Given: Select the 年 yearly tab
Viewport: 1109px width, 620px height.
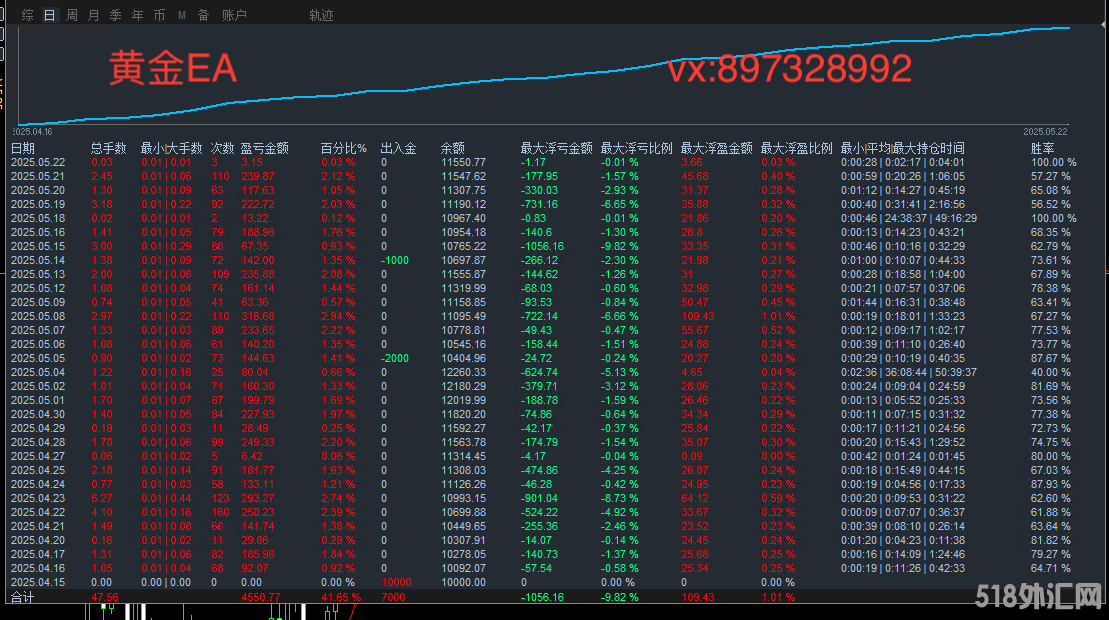Looking at the screenshot, I should pyautogui.click(x=138, y=15).
